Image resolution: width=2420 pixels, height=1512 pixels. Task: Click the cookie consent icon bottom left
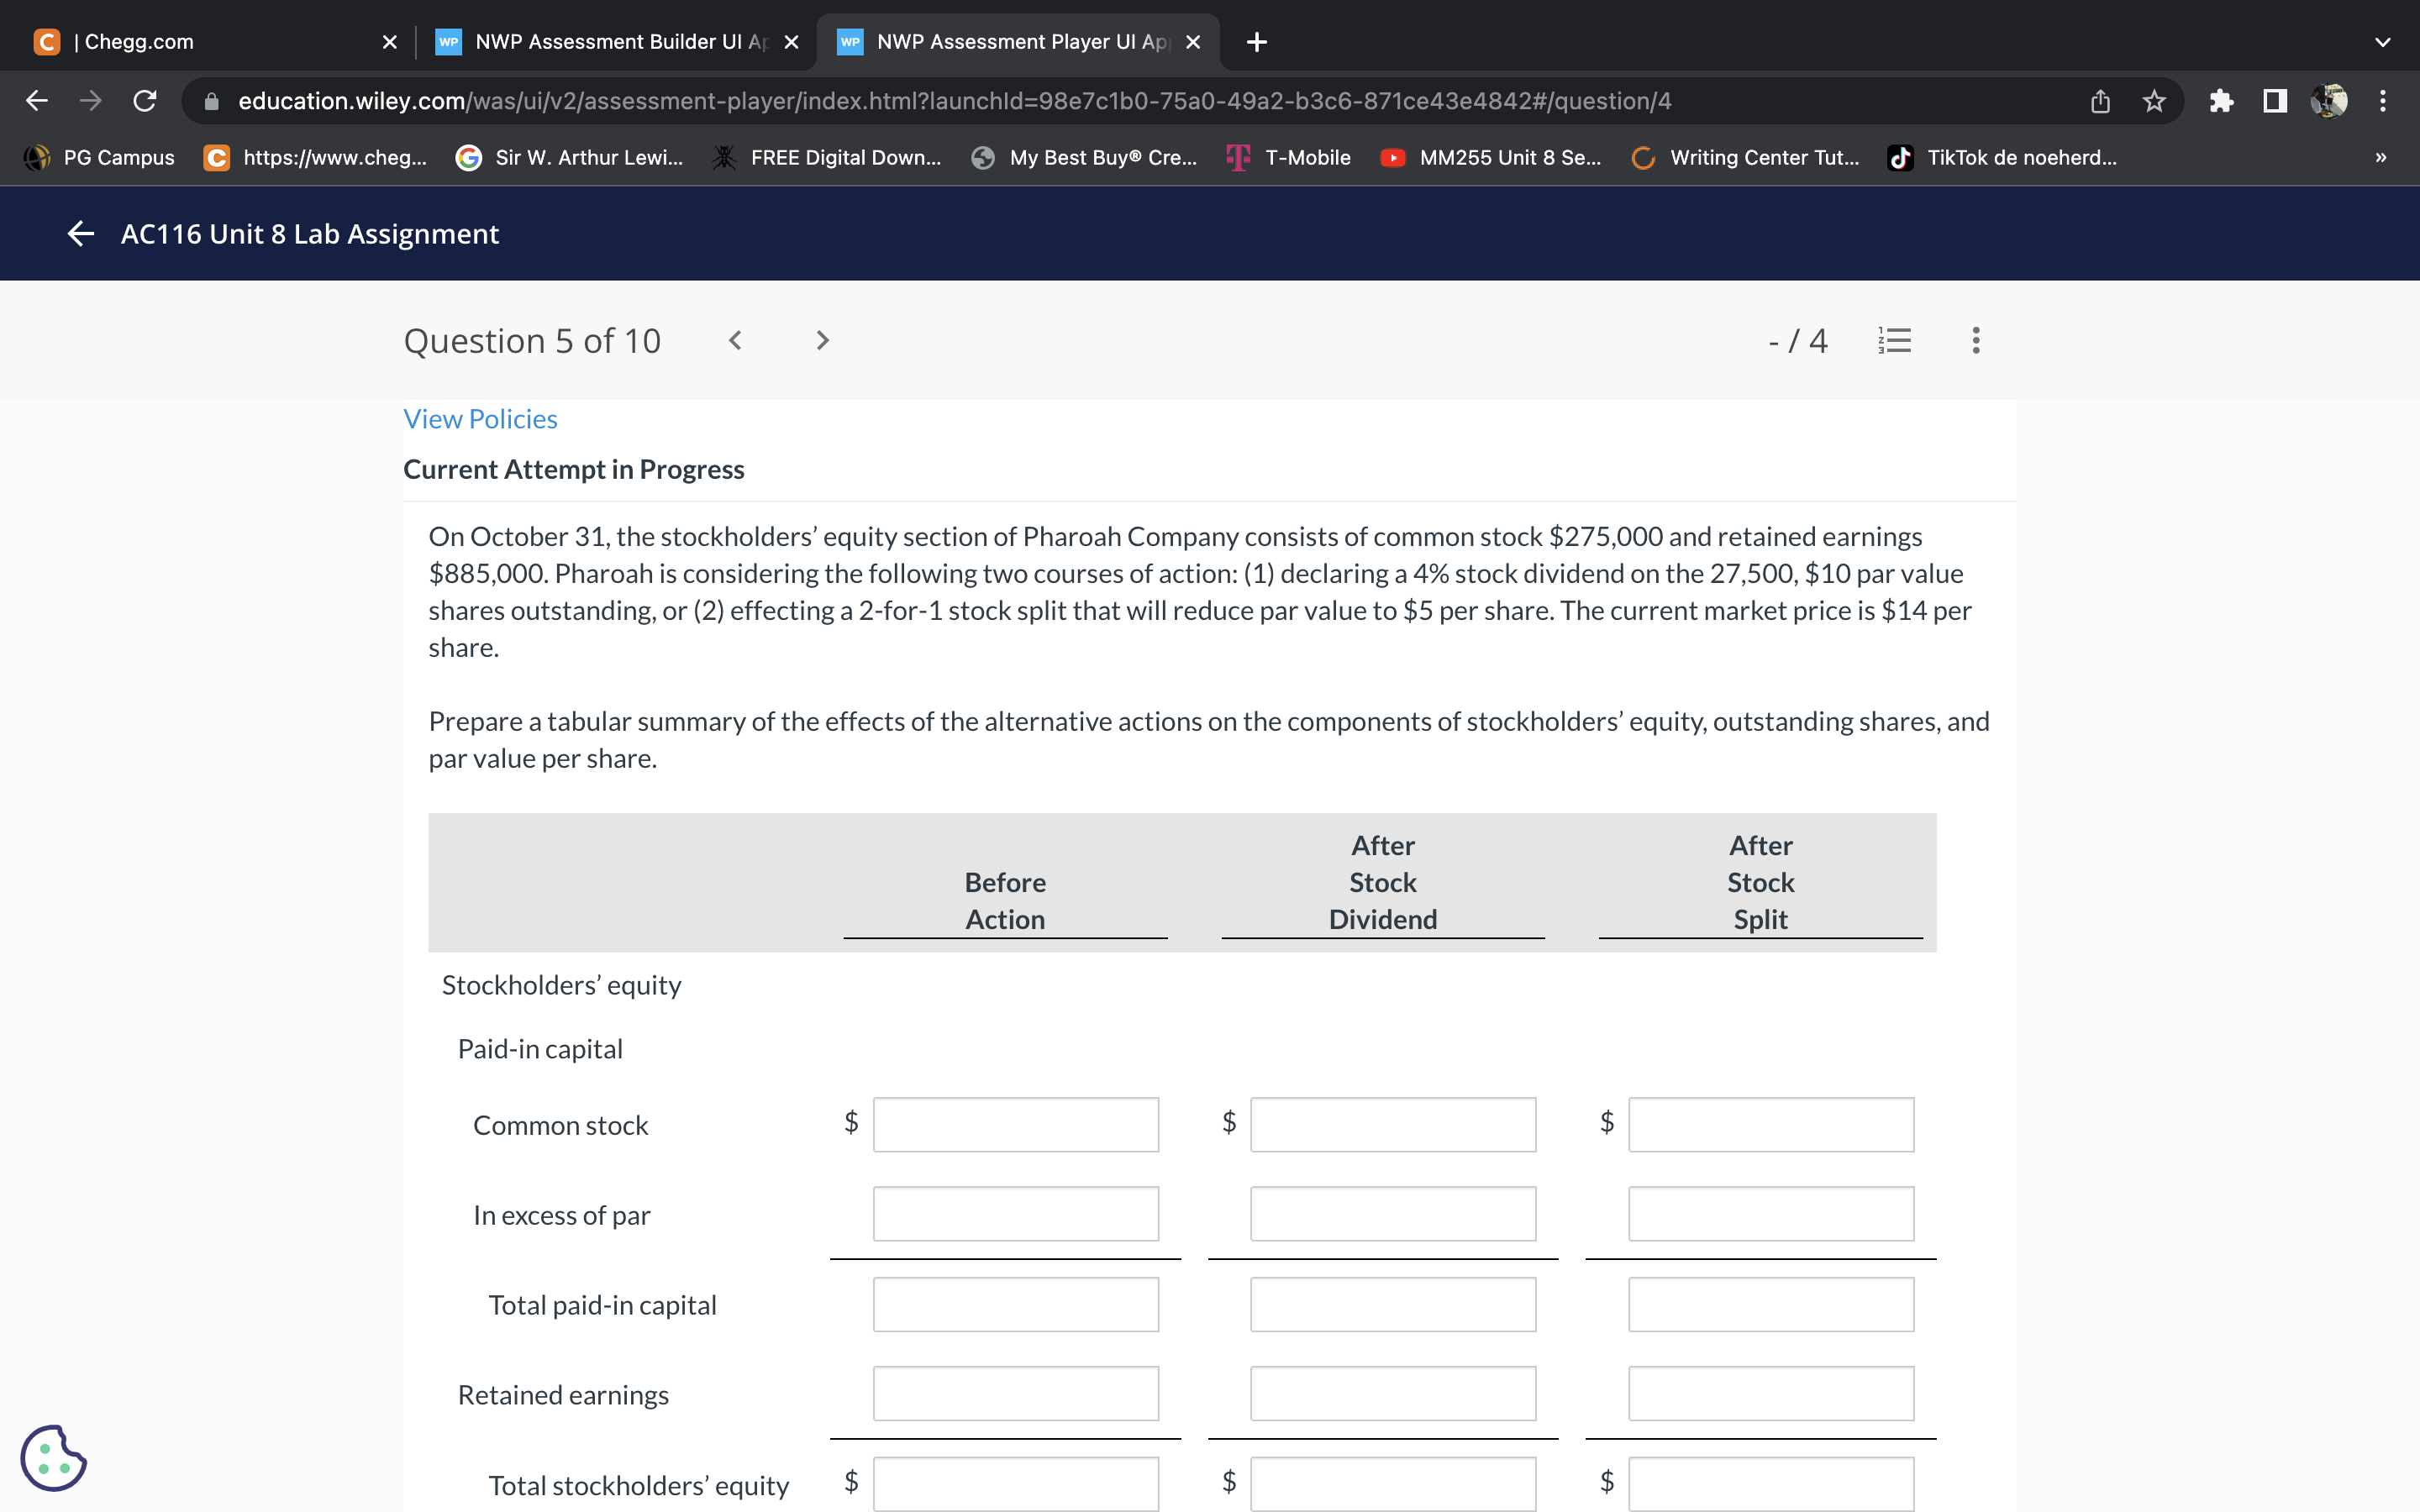tap(54, 1458)
